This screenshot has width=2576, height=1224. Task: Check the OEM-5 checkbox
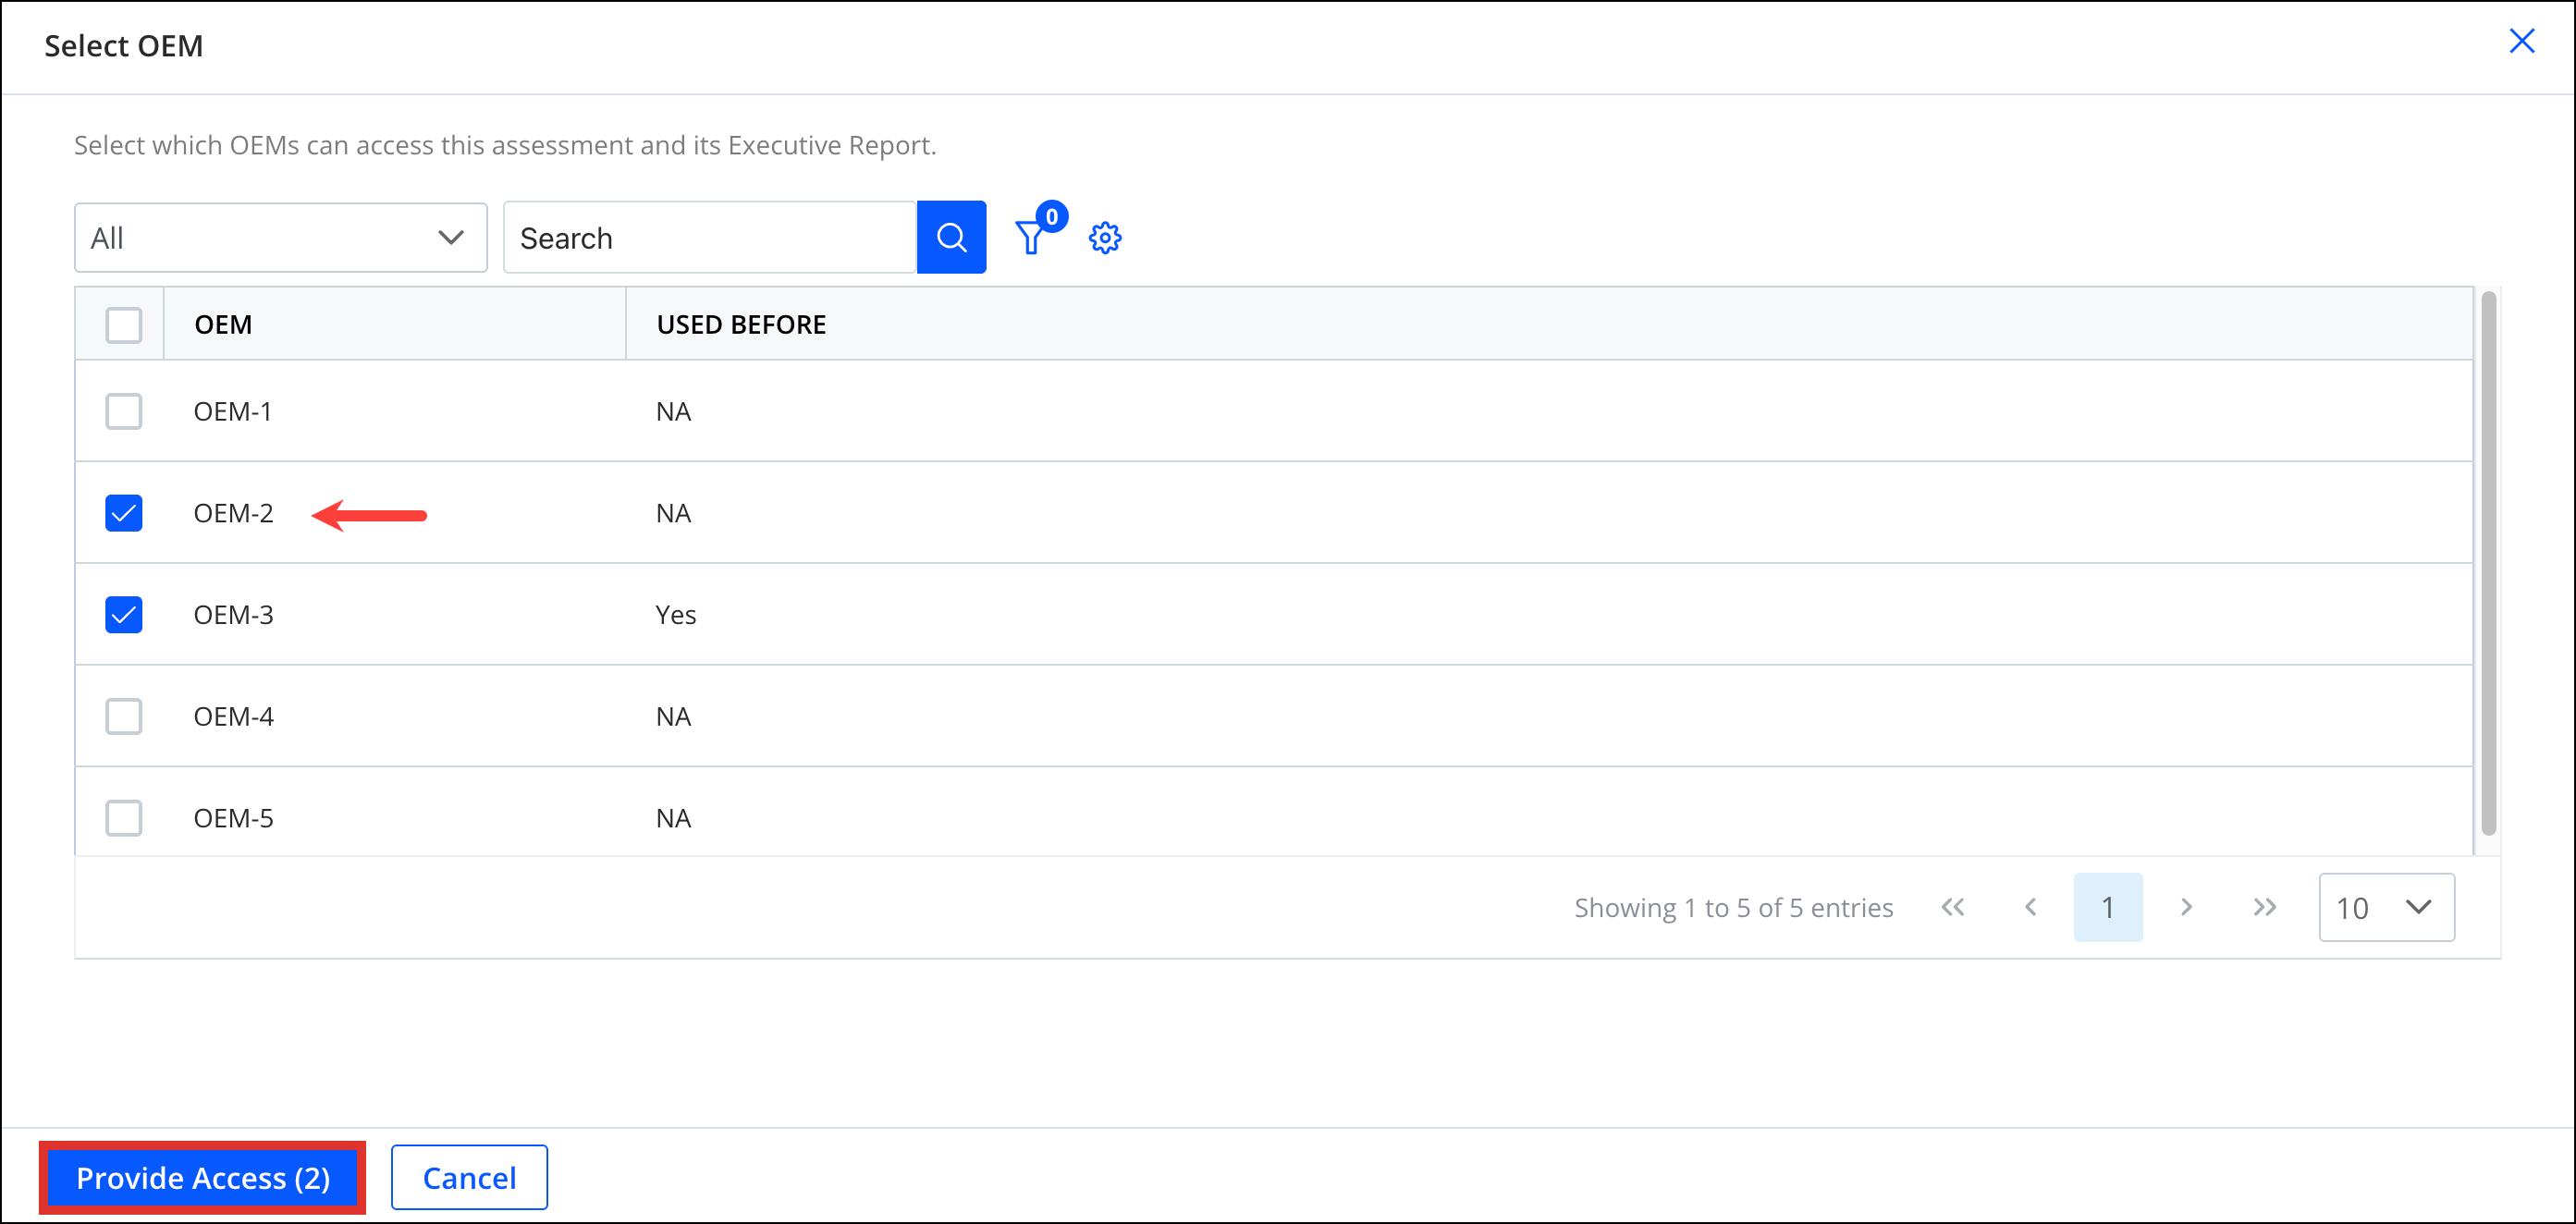[x=124, y=818]
